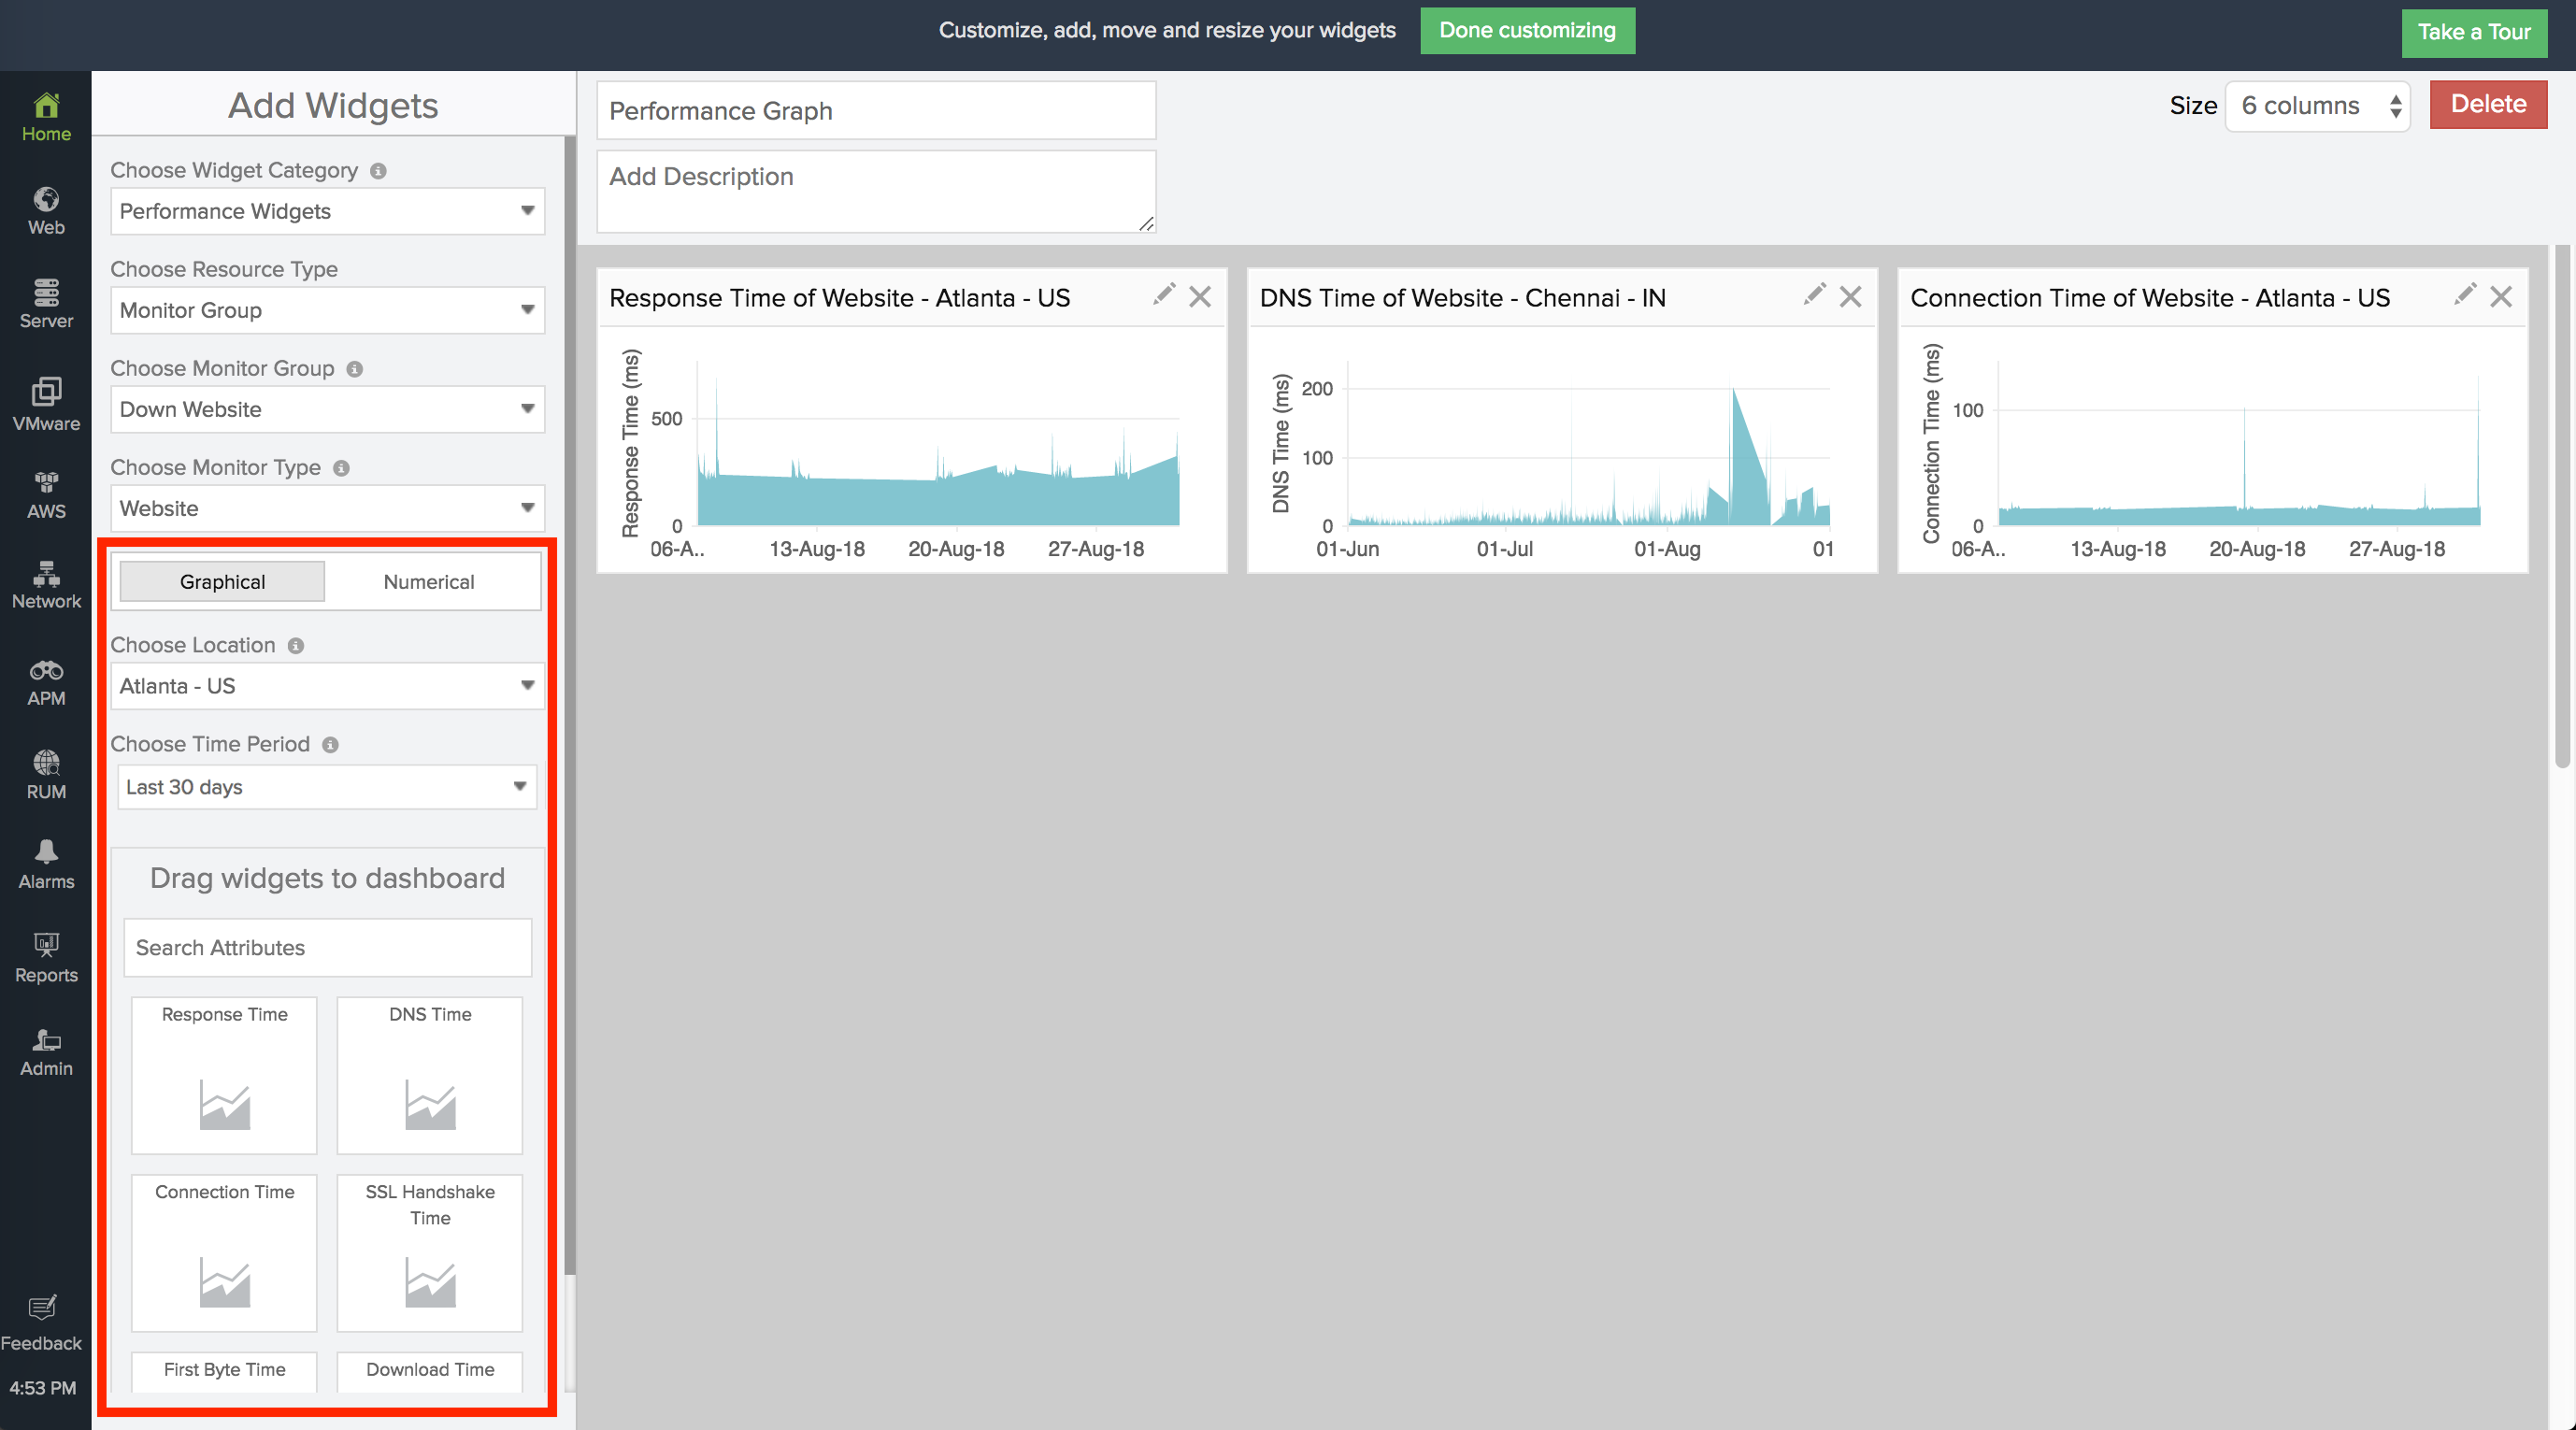Select the Graphical display mode
2576x1430 pixels.
click(x=221, y=581)
